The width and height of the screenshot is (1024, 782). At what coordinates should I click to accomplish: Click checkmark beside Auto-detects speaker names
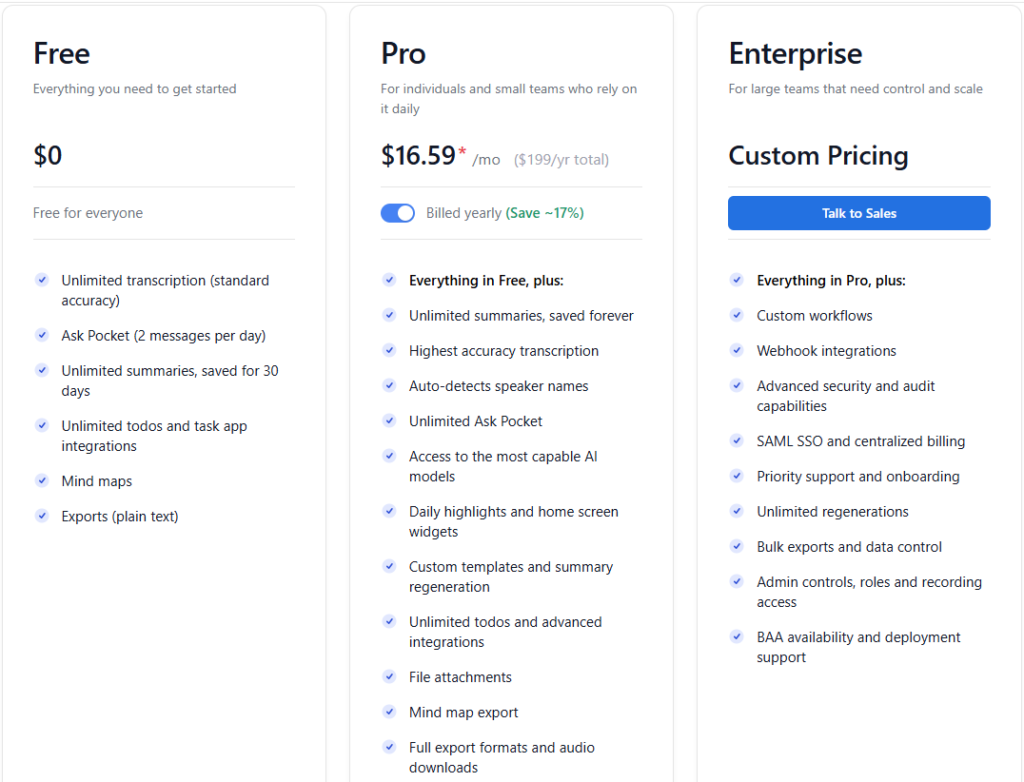(x=389, y=385)
